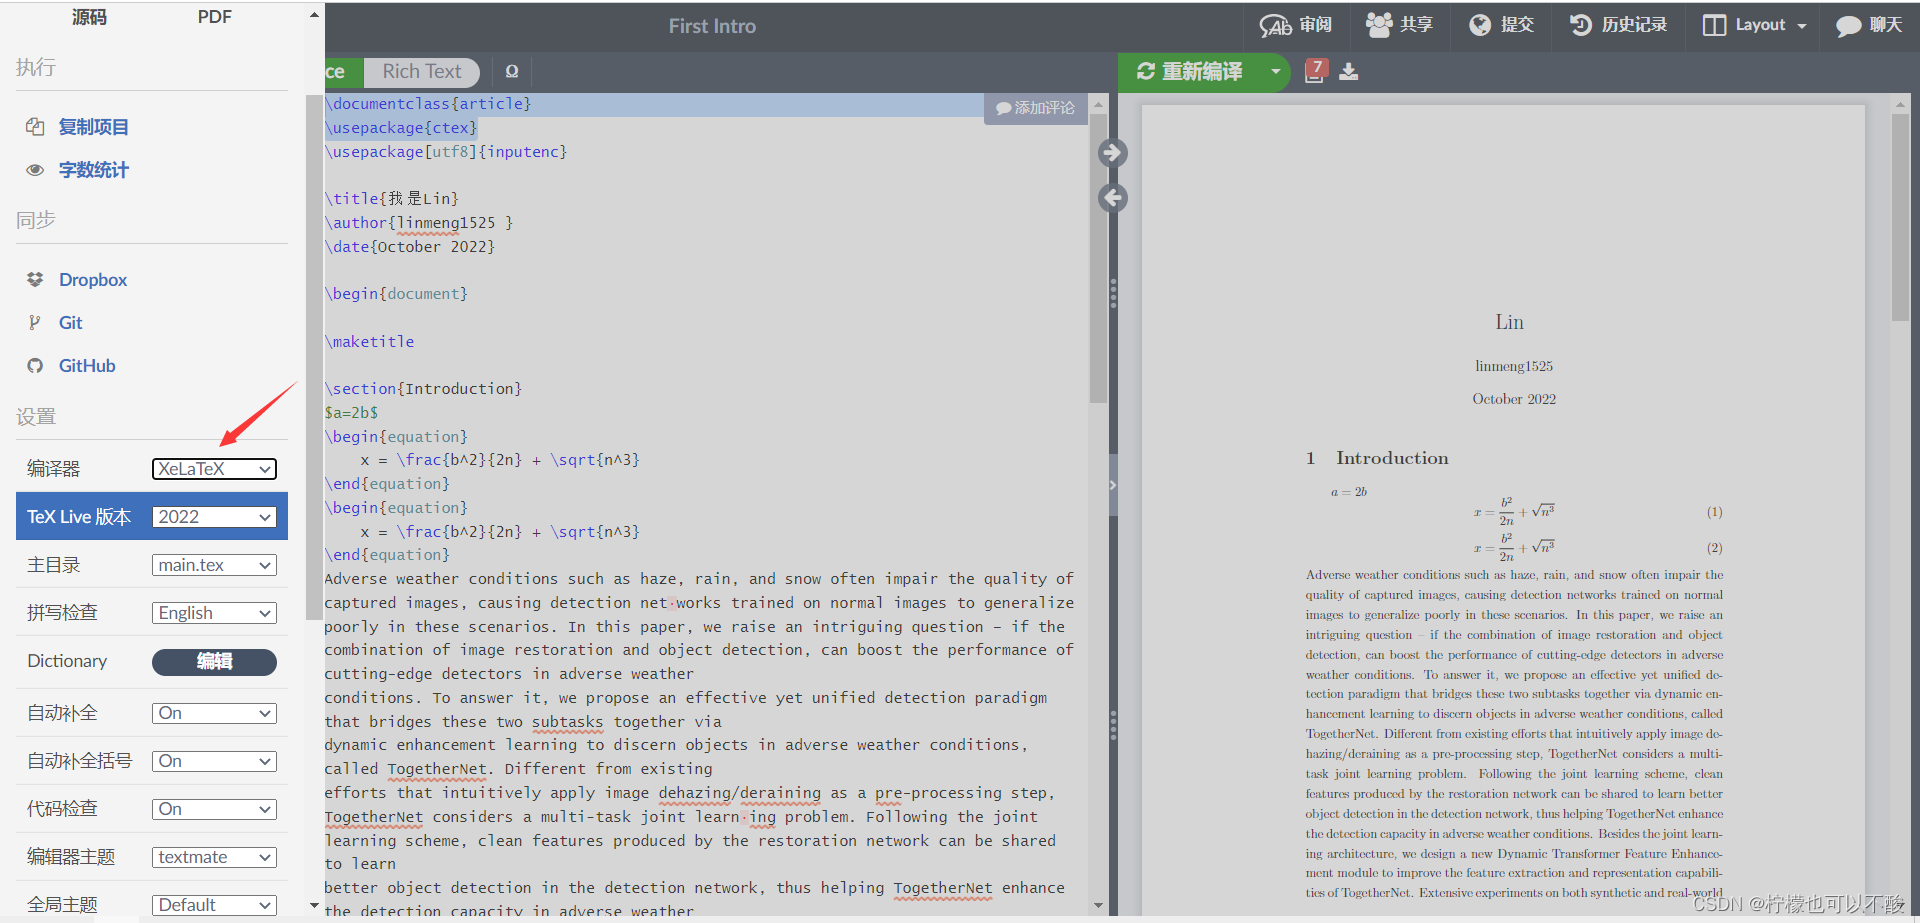Open the Layout dropdown menu
Viewport: 1920px width, 923px height.
tap(1754, 25)
